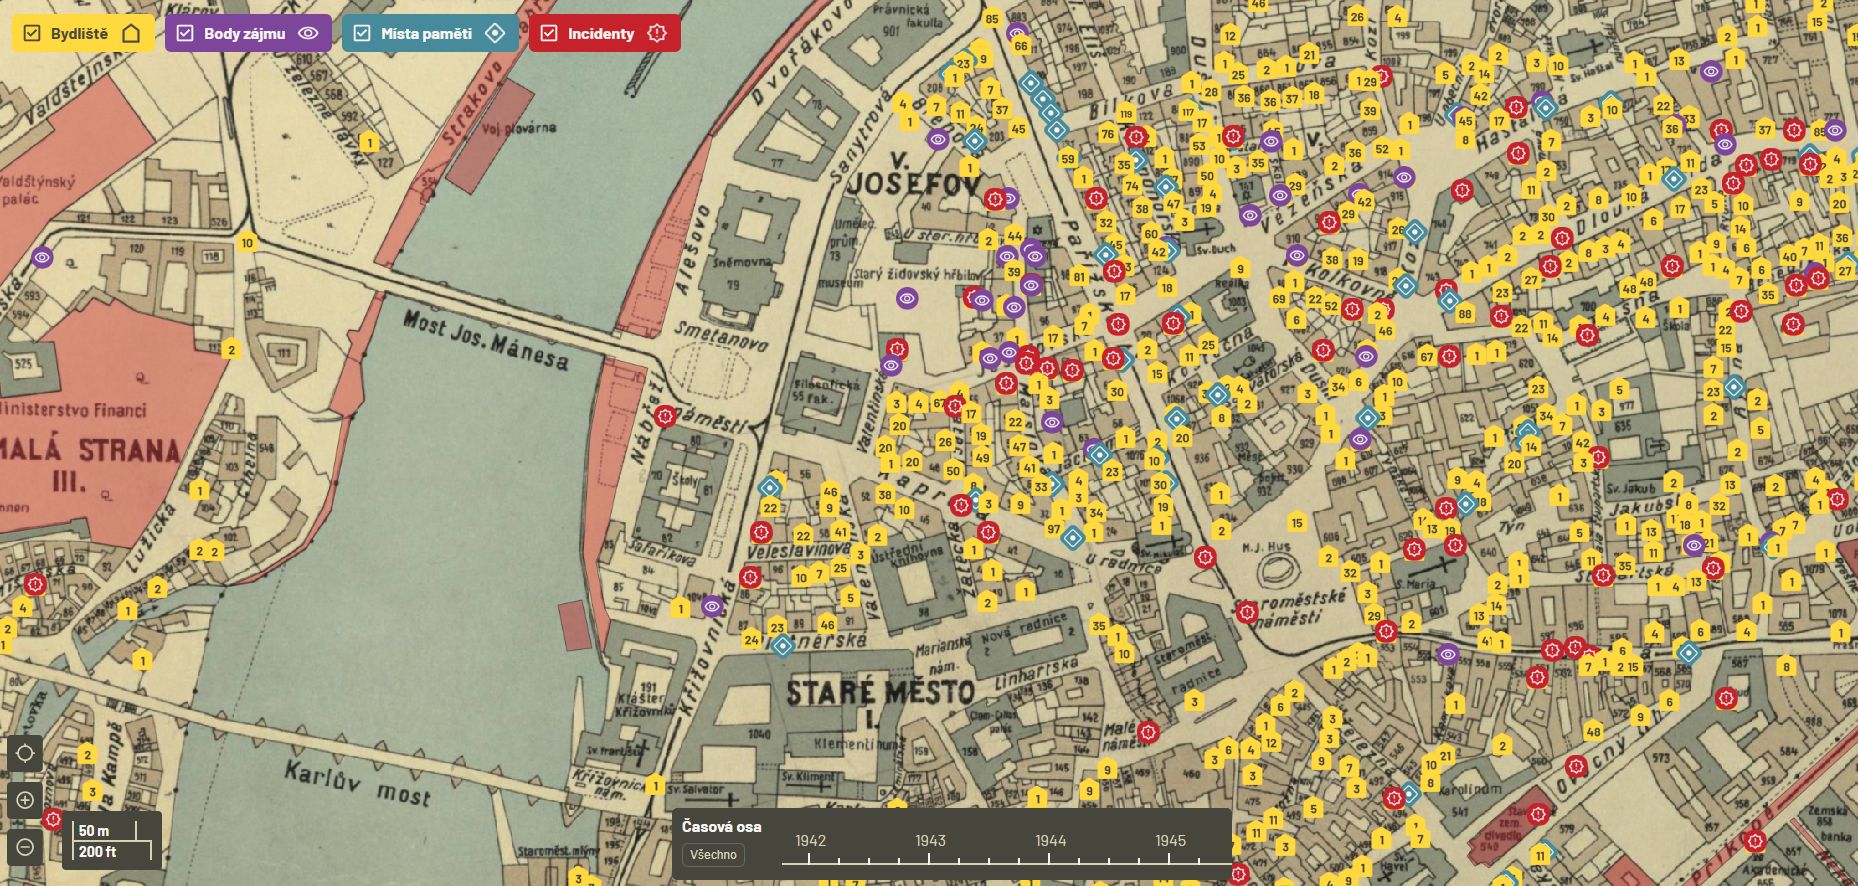Open red incident marker beside H.J. Hus label
This screenshot has height=886, width=1858.
[1206, 557]
